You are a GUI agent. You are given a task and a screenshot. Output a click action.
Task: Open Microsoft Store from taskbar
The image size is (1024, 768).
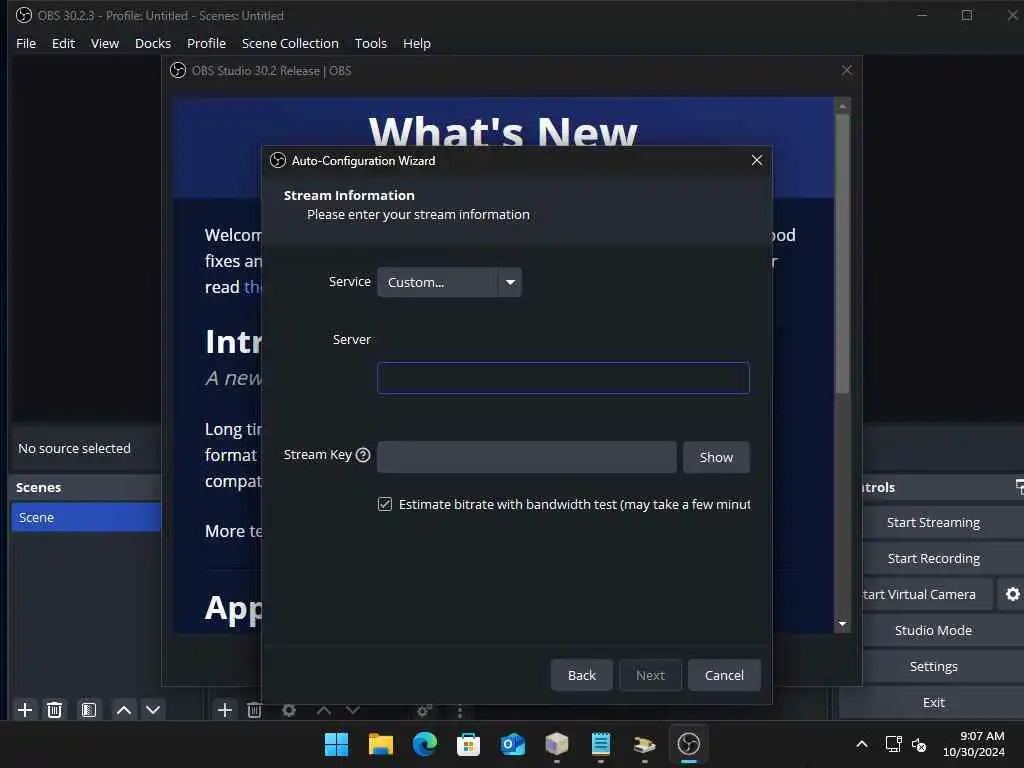click(x=468, y=744)
